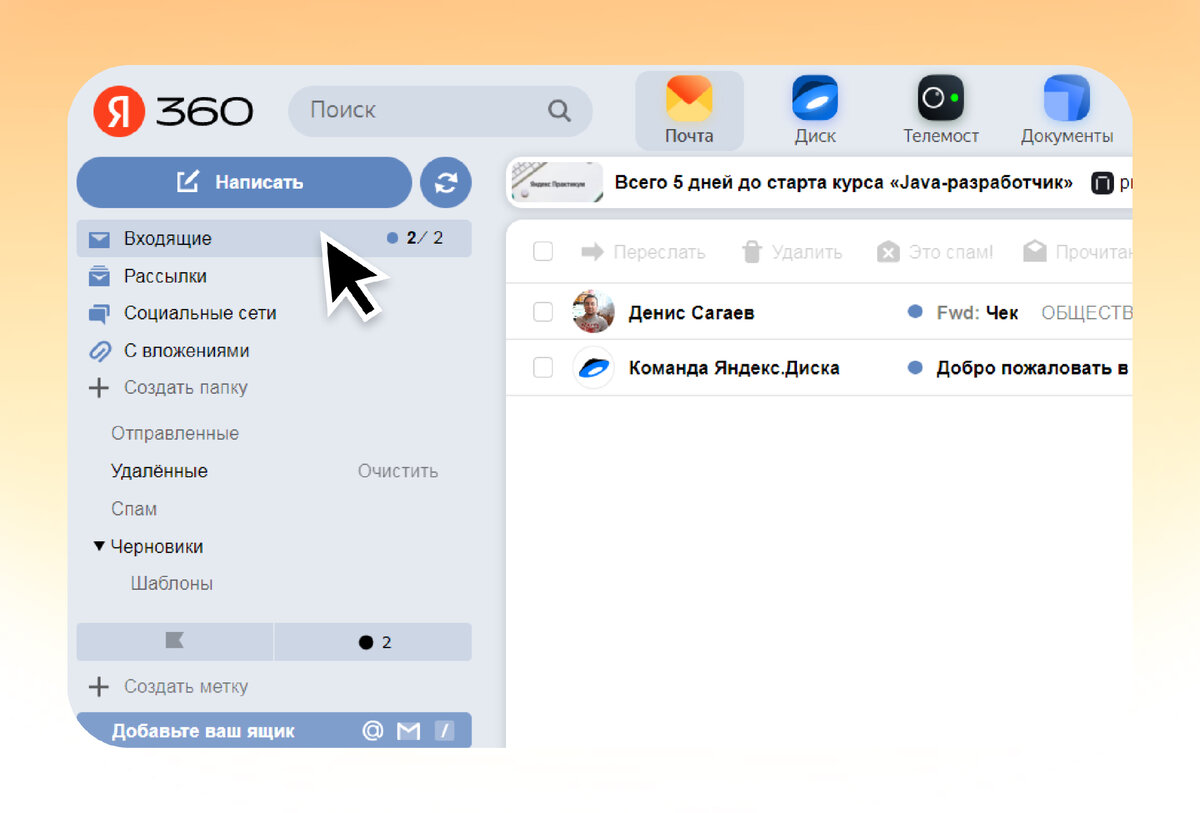Image resolution: width=1200 pixels, height=813 pixels.
Task: Open the Рассылки folder
Action: (x=165, y=276)
